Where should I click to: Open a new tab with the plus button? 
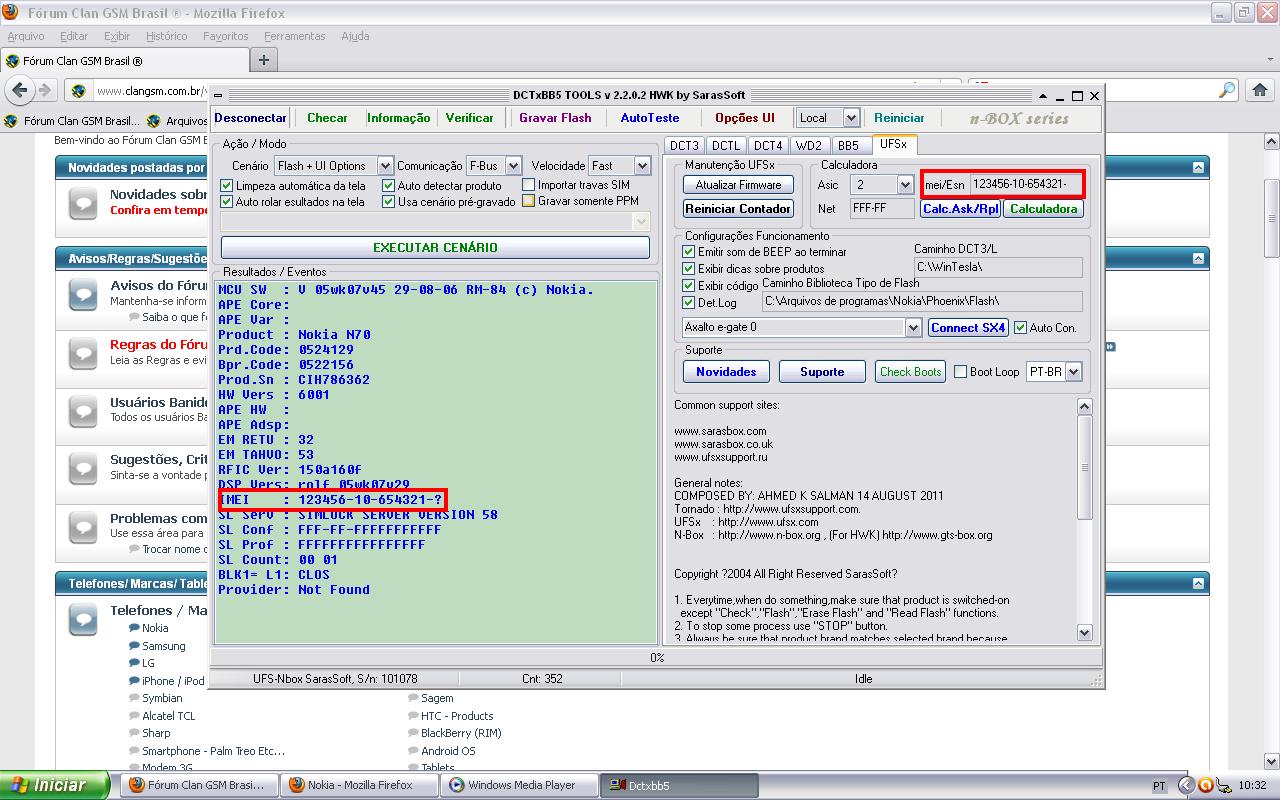click(x=264, y=60)
